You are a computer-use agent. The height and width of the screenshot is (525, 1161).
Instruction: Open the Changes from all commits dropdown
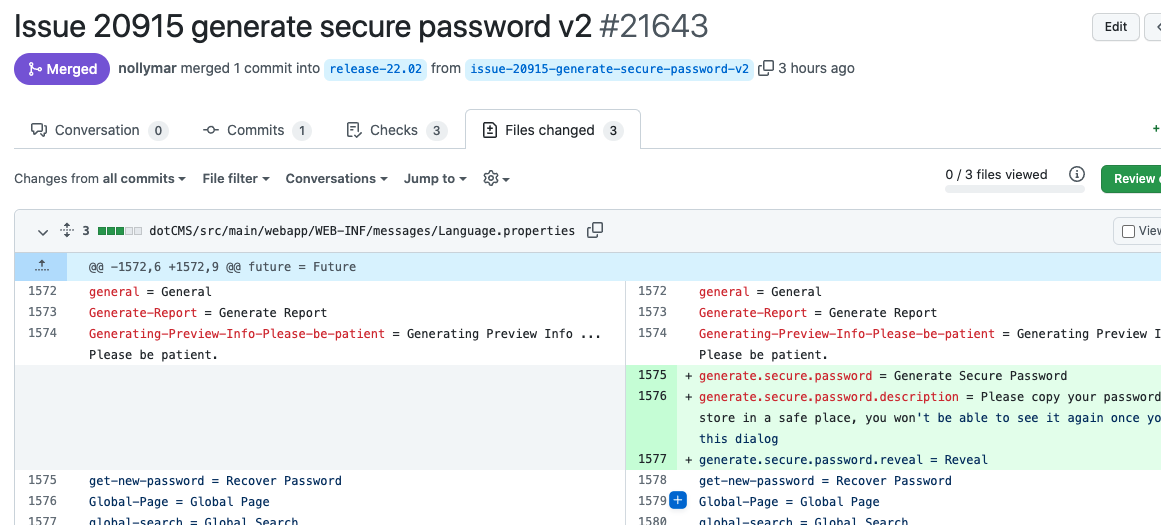coord(100,178)
